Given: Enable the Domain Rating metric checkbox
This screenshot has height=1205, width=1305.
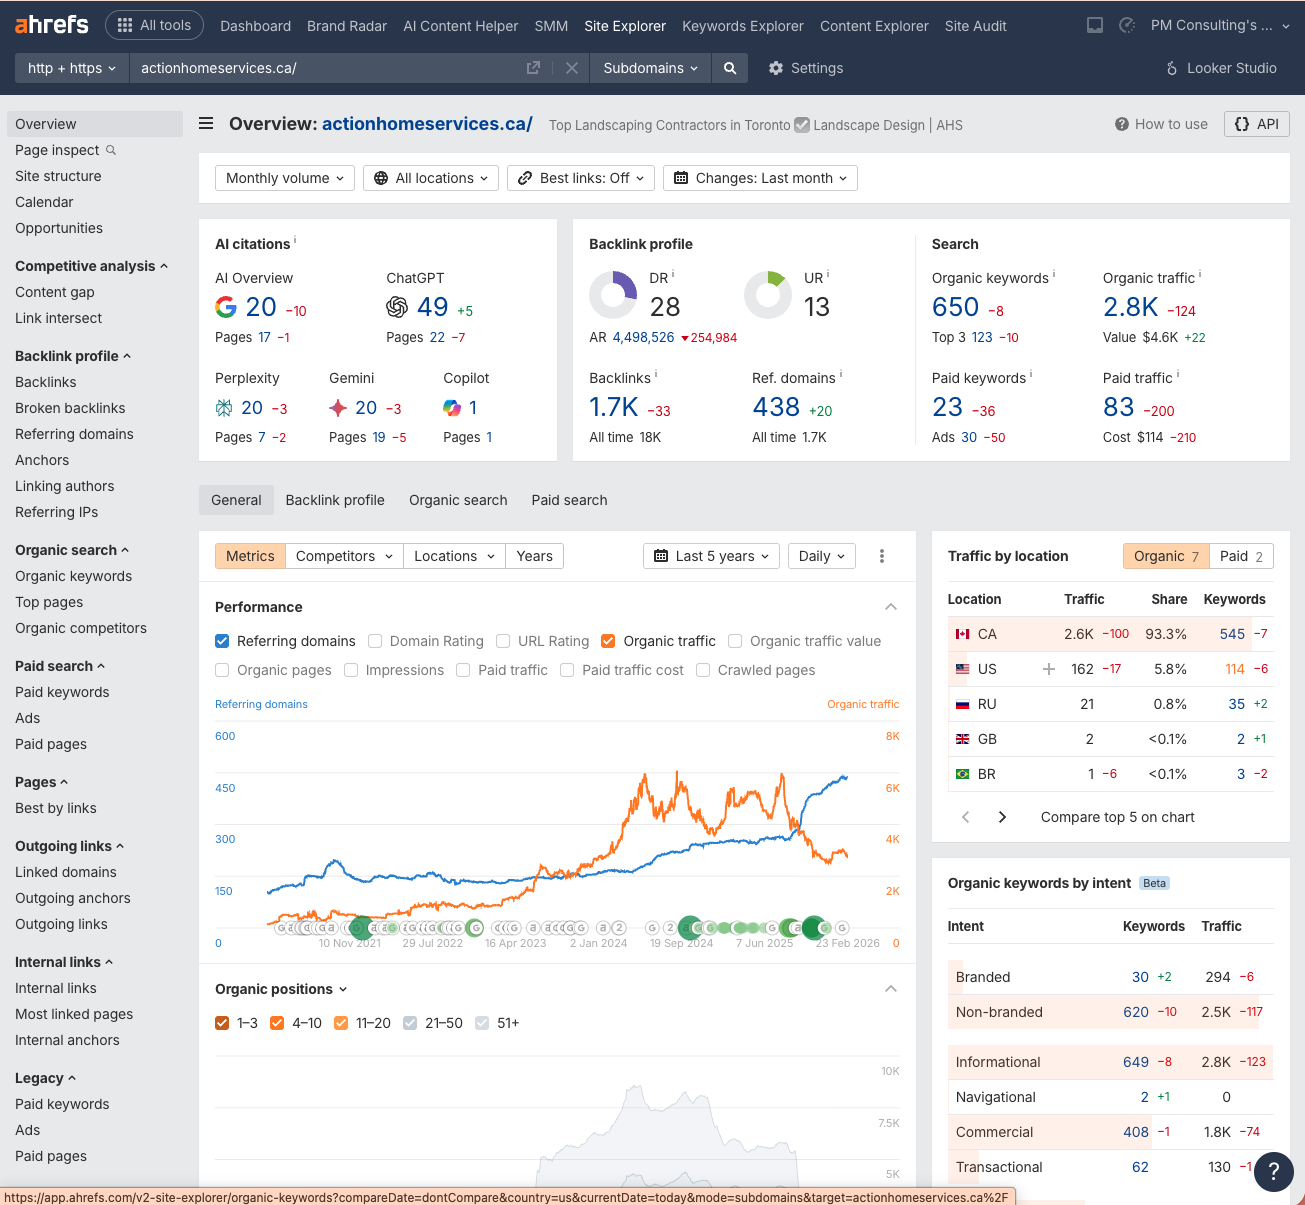Looking at the screenshot, I should pyautogui.click(x=375, y=641).
